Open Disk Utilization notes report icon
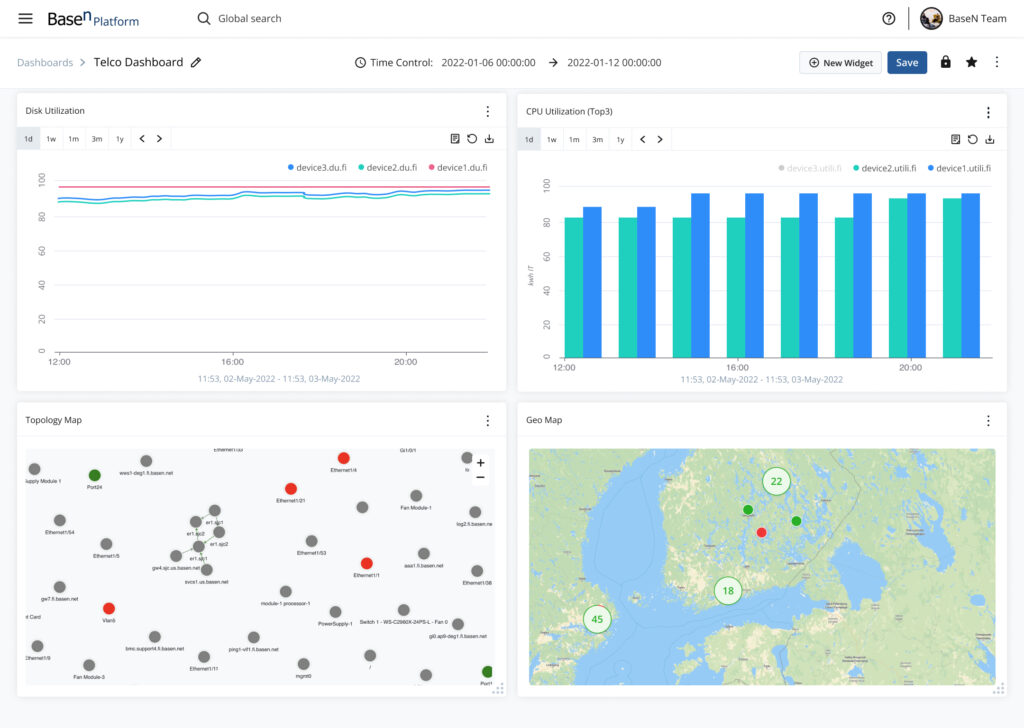Image resolution: width=1024 pixels, height=728 pixels. (455, 138)
